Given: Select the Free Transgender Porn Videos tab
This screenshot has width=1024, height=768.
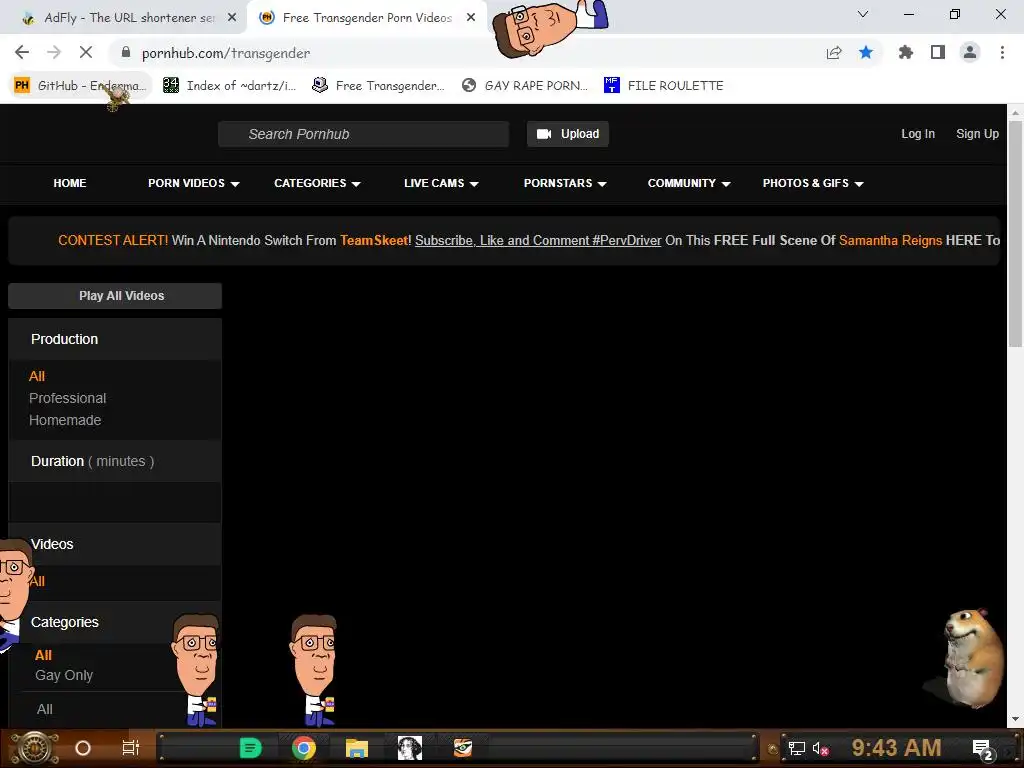Looking at the screenshot, I should (367, 18).
